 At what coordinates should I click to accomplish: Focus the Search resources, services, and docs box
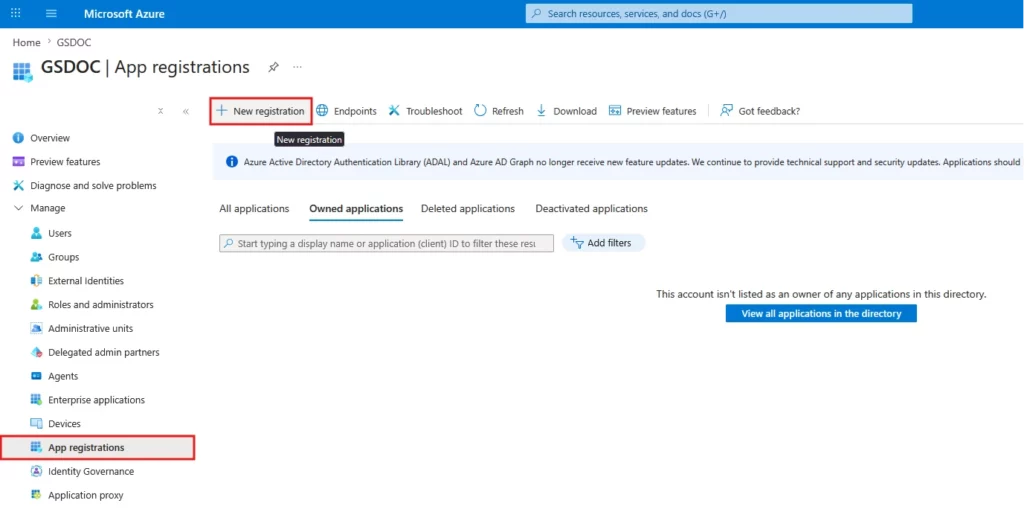(x=718, y=13)
